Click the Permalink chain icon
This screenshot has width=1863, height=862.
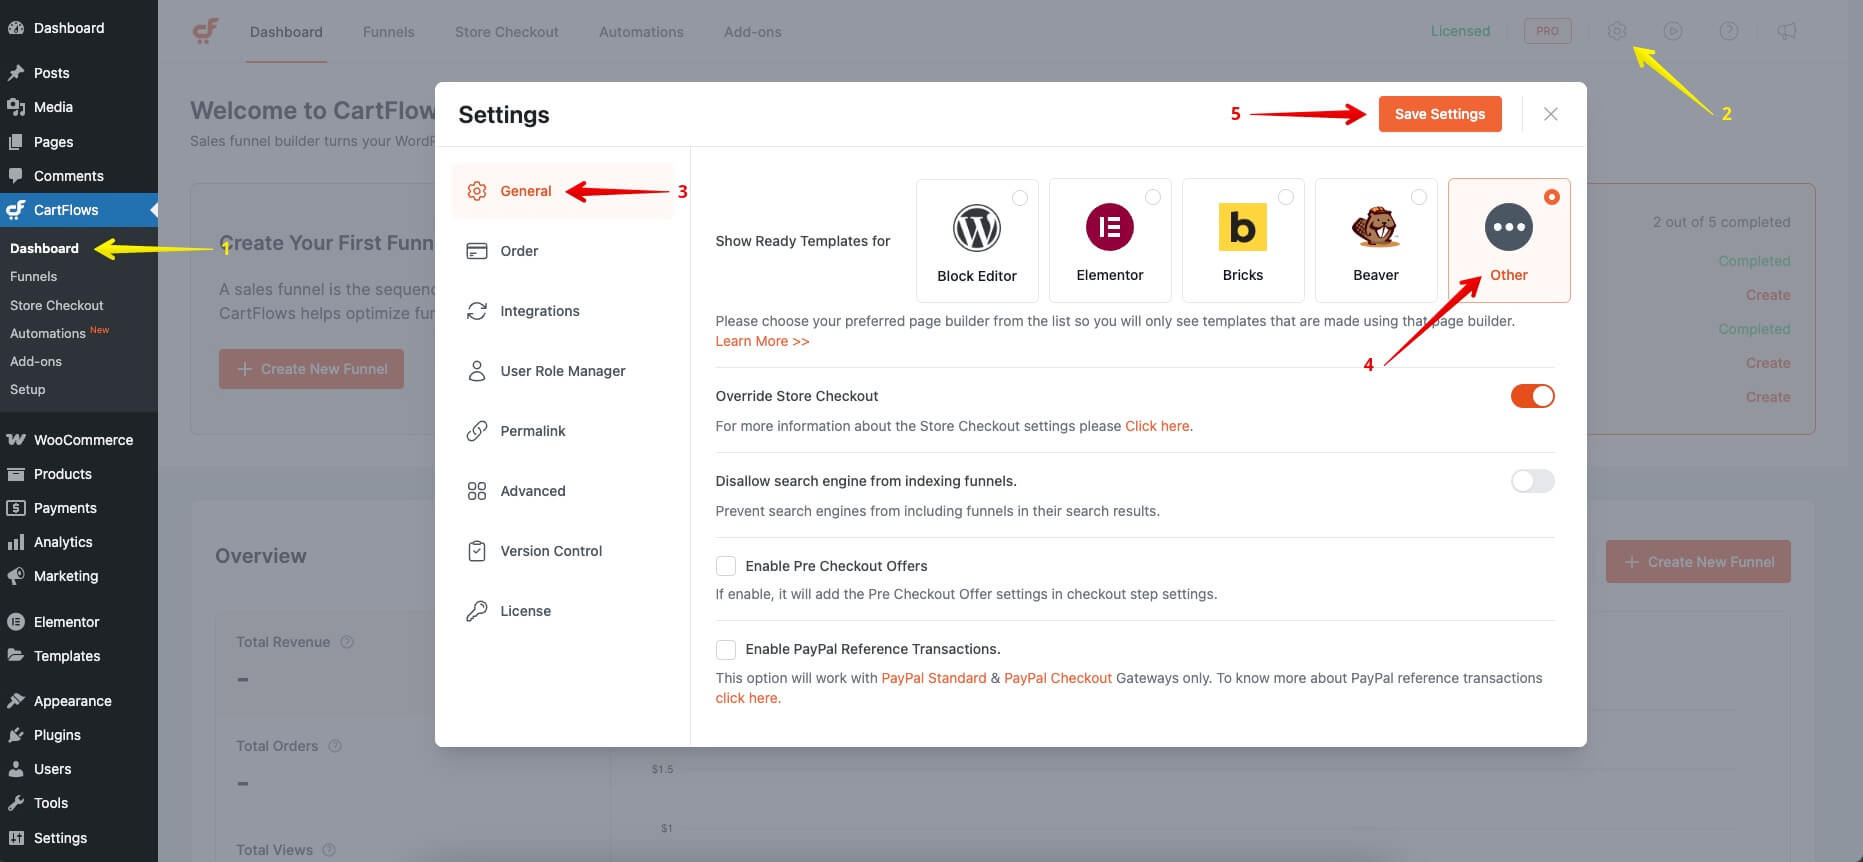[477, 431]
